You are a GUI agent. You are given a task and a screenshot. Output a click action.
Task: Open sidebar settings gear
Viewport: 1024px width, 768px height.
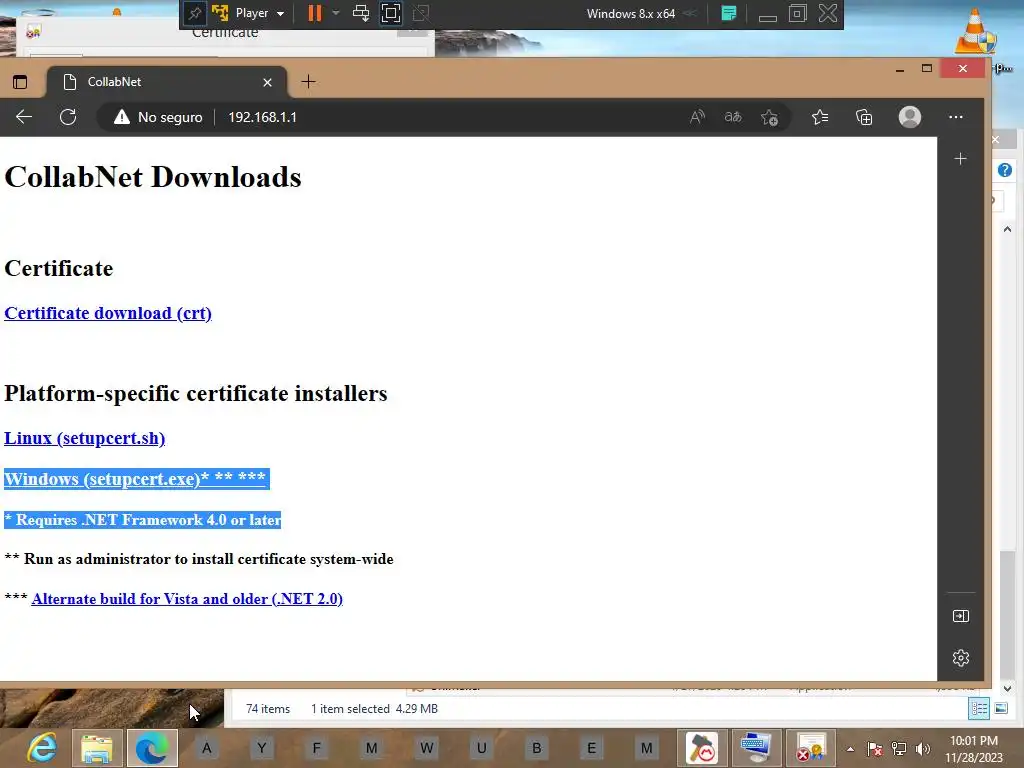pyautogui.click(x=961, y=658)
